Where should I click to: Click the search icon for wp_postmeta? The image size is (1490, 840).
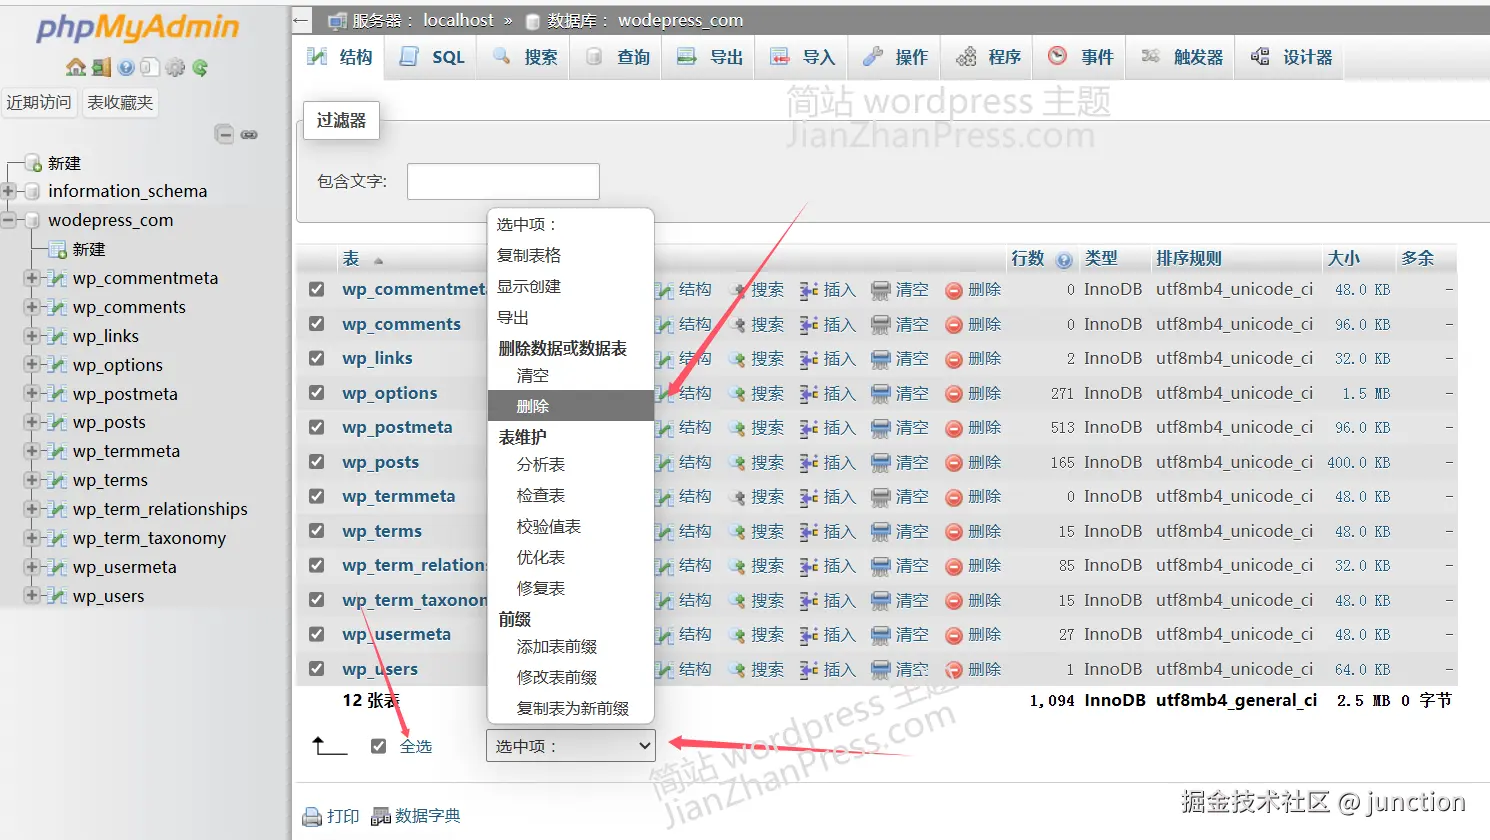coord(737,428)
